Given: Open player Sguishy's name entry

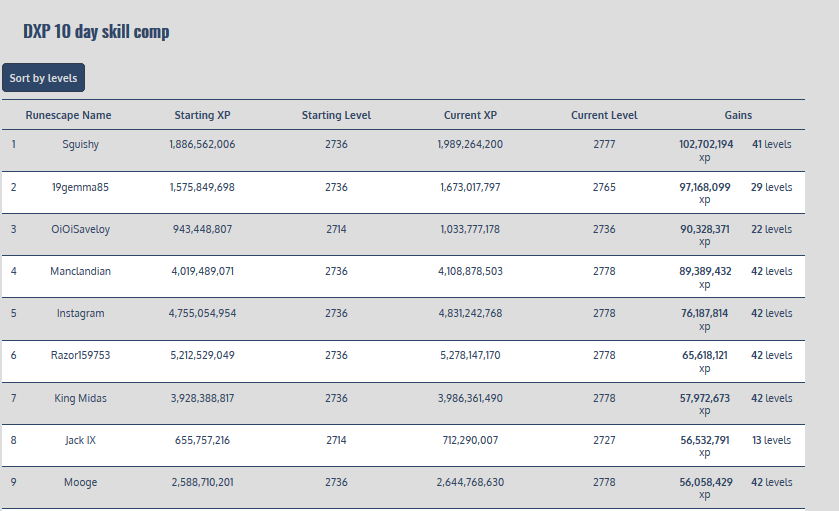Looking at the screenshot, I should point(80,144).
